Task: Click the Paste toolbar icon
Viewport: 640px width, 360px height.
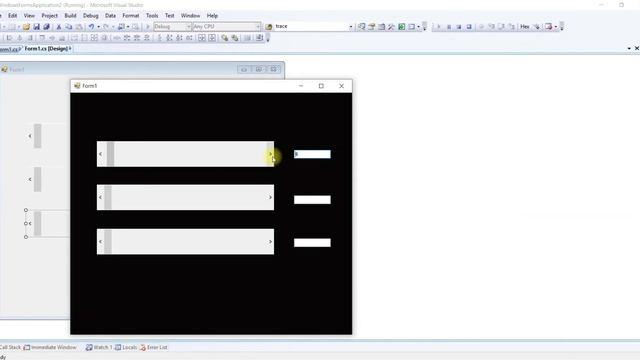Action: pyautogui.click(x=79, y=27)
